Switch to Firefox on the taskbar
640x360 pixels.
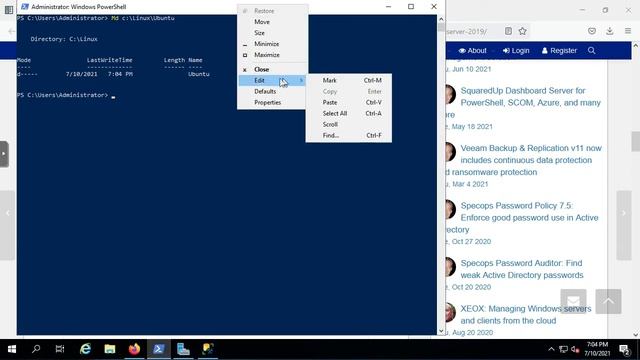[134, 349]
